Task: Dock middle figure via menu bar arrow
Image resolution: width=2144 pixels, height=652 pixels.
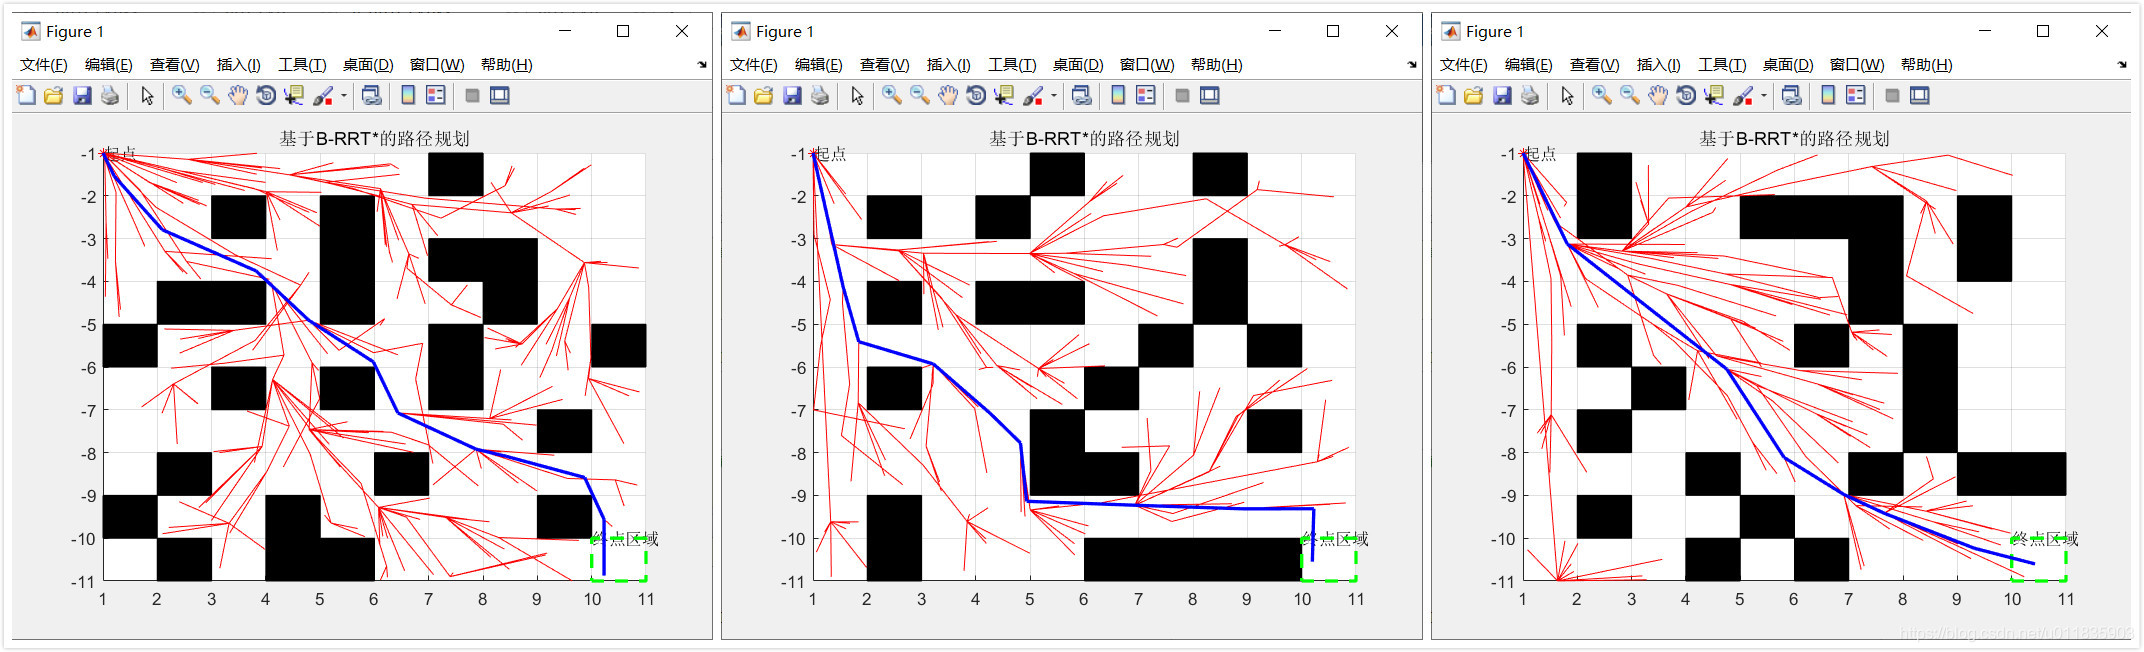Action: click(1412, 65)
